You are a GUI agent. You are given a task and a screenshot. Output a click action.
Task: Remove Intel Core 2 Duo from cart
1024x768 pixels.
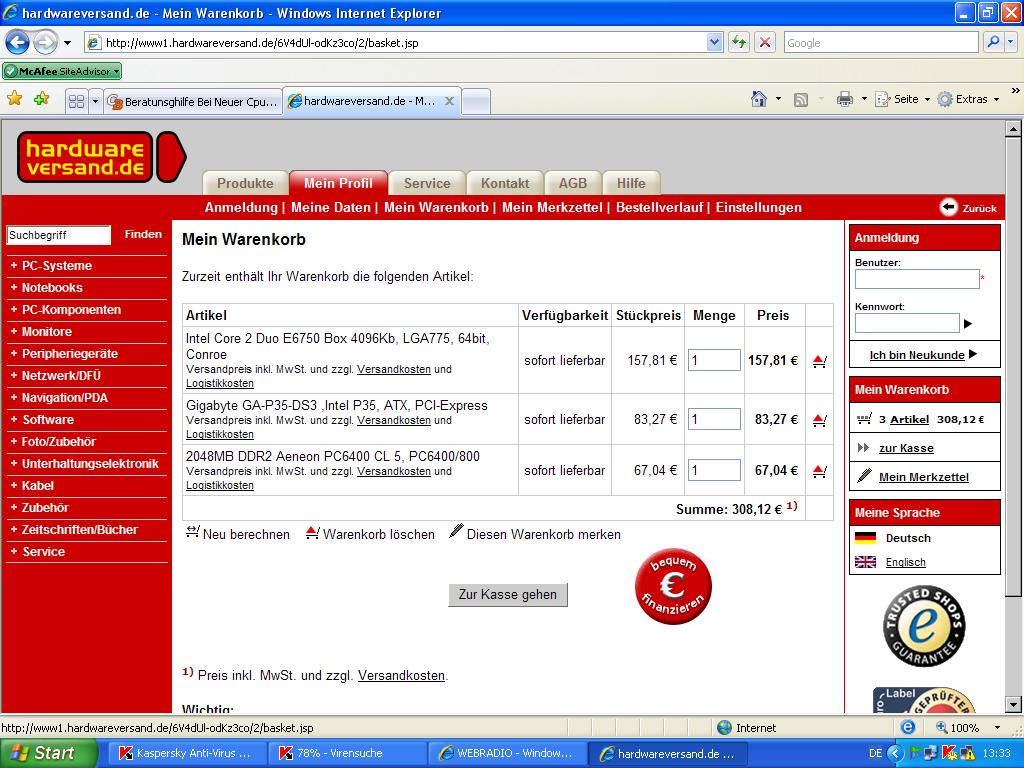click(x=820, y=360)
